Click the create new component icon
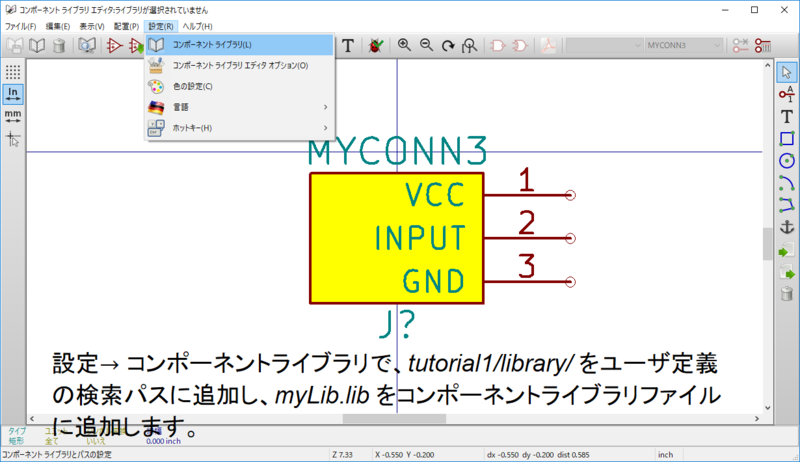The width and height of the screenshot is (800, 462). [x=114, y=45]
